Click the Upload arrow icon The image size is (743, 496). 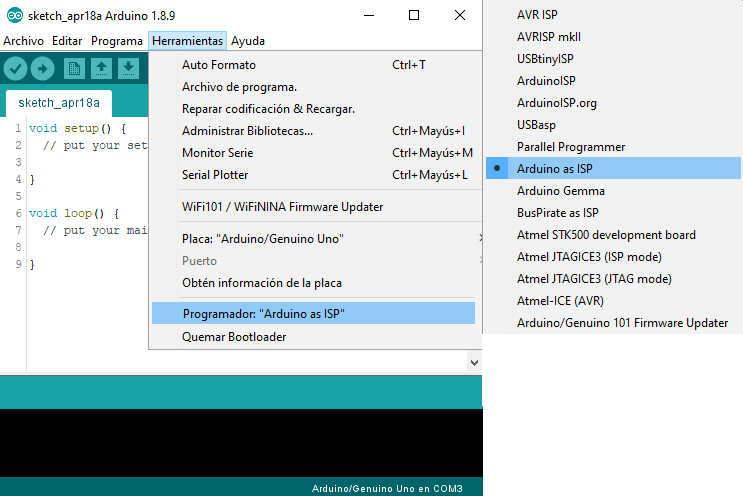42,68
